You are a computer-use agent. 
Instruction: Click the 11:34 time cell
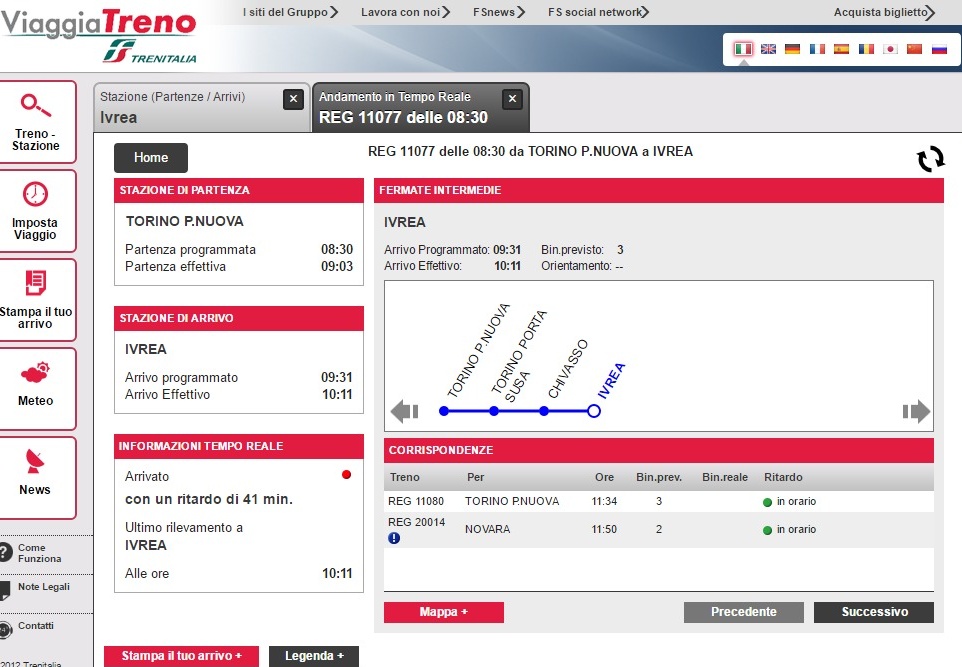tap(604, 501)
